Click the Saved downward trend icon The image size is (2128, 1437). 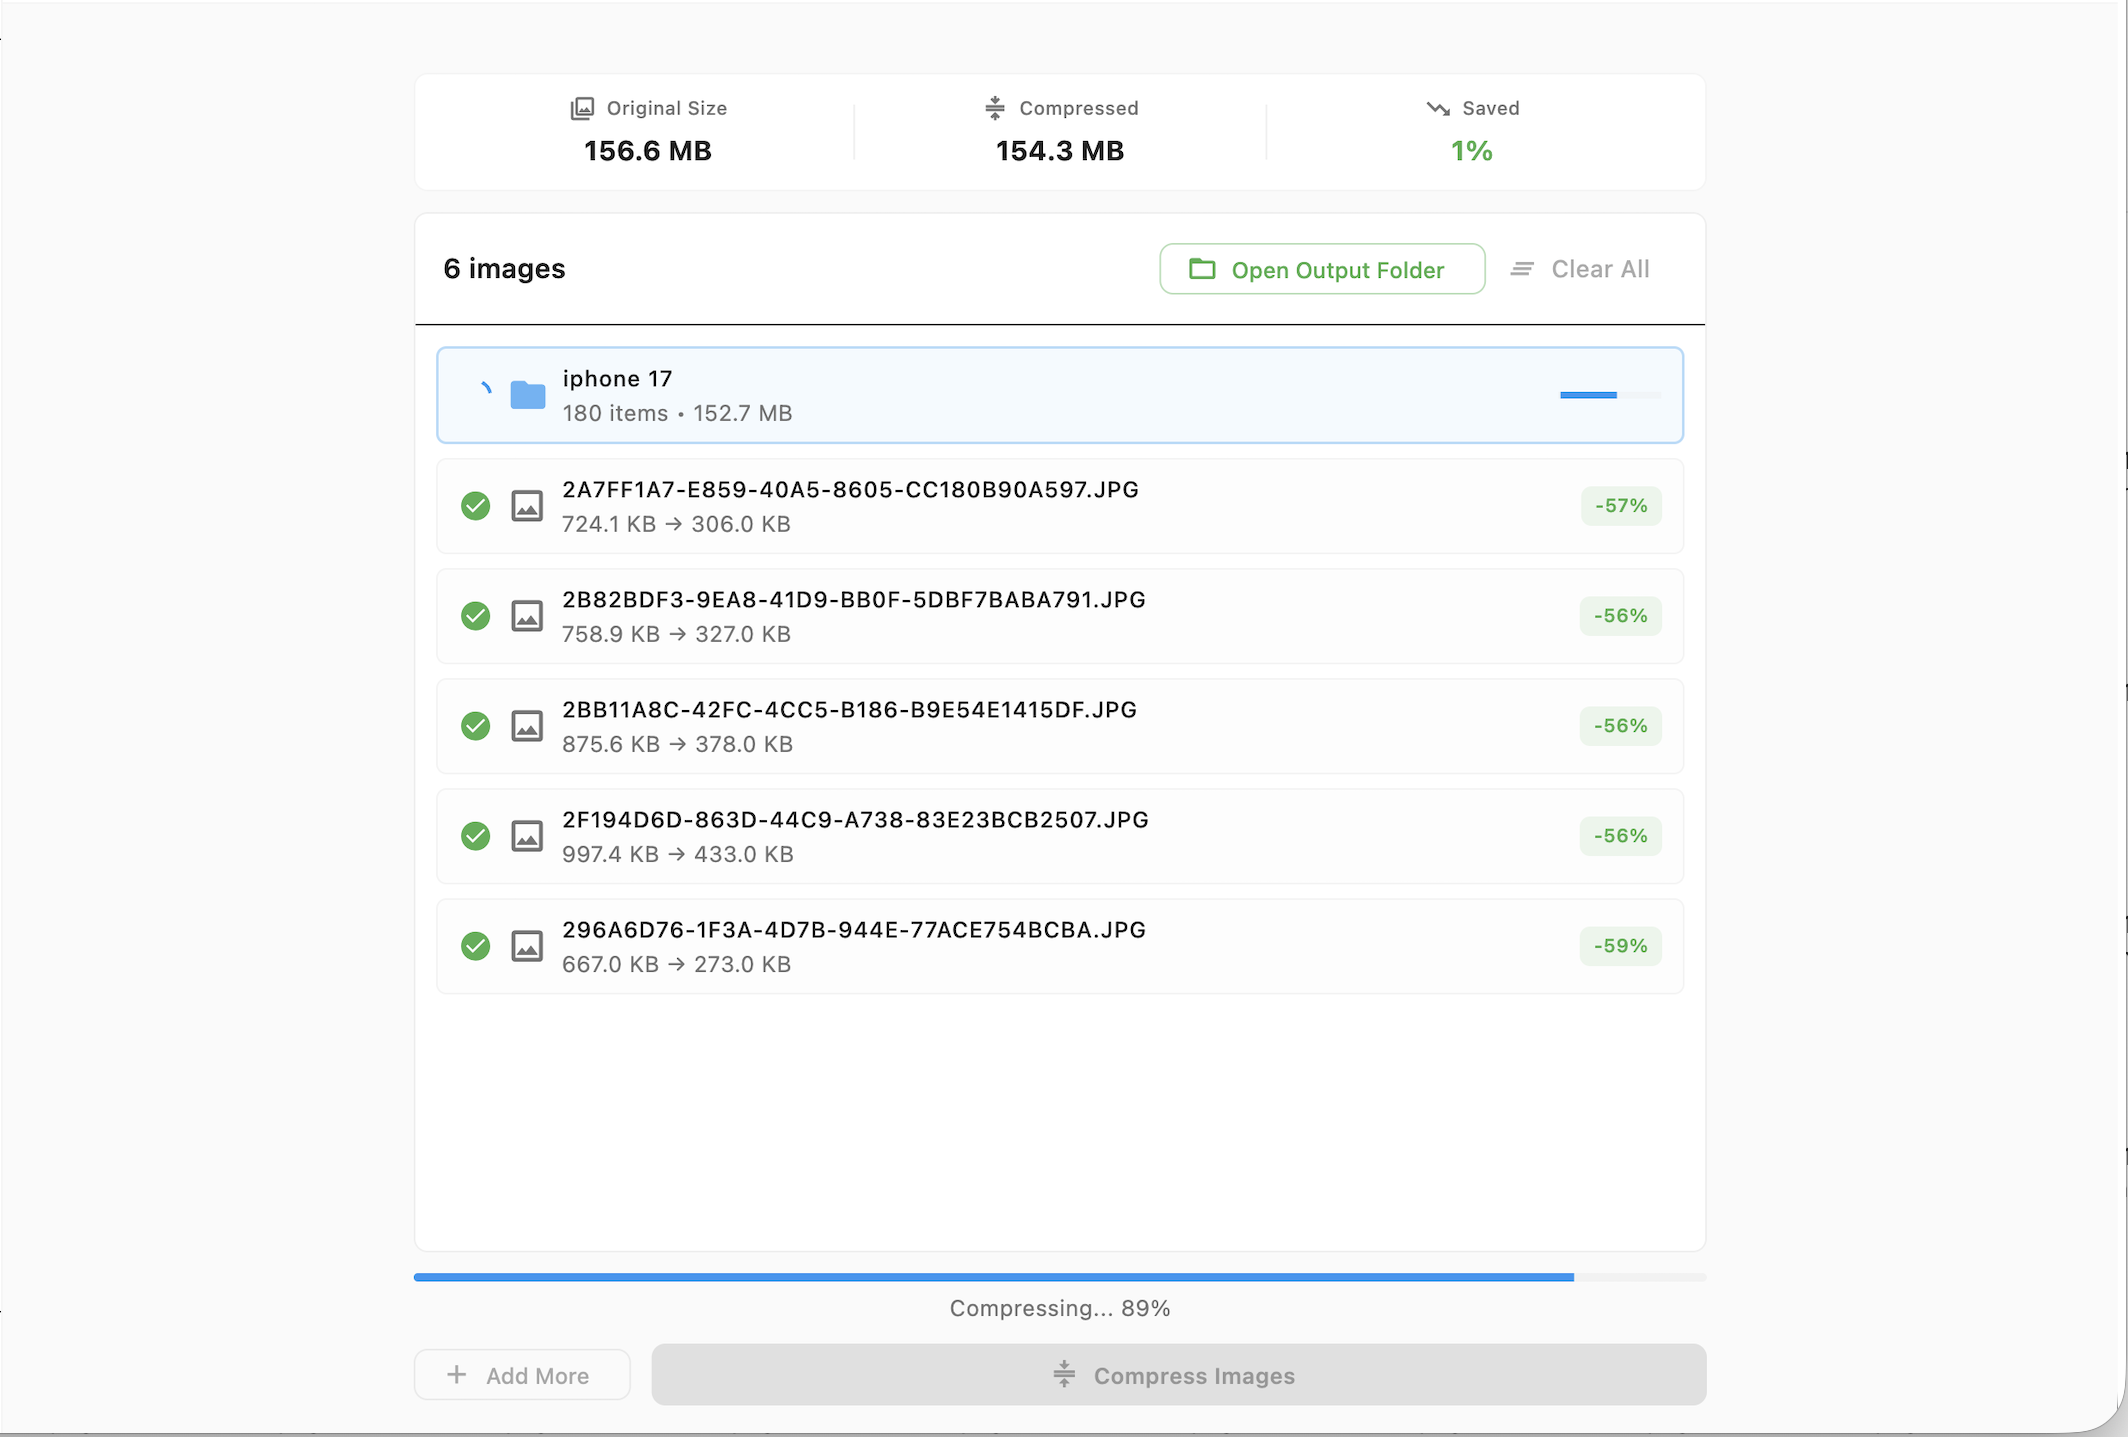[x=1438, y=108]
